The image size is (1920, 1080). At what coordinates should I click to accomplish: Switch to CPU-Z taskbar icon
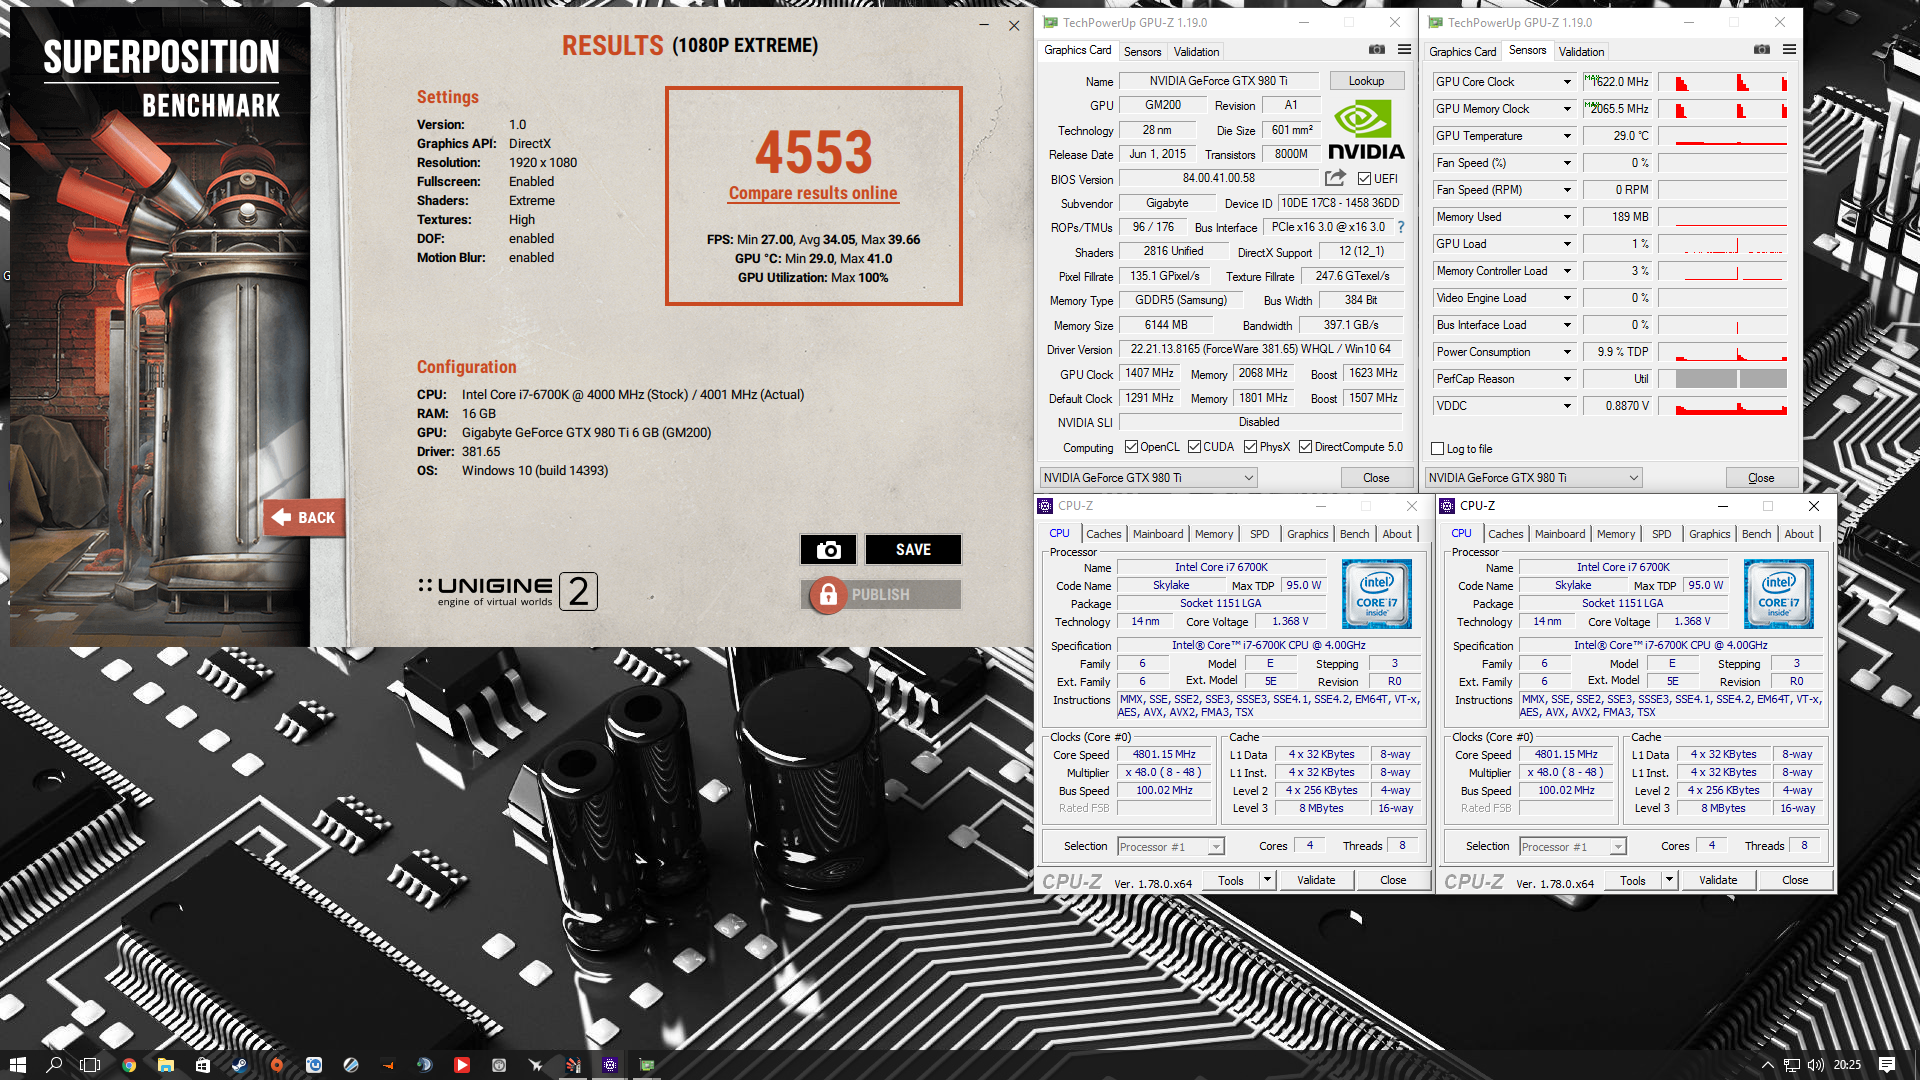pos(610,1065)
